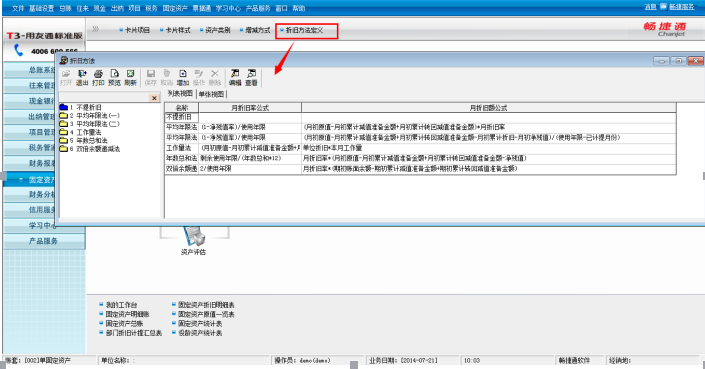Select tree folder 4 工作量法
705x369 pixels.
click(80, 132)
